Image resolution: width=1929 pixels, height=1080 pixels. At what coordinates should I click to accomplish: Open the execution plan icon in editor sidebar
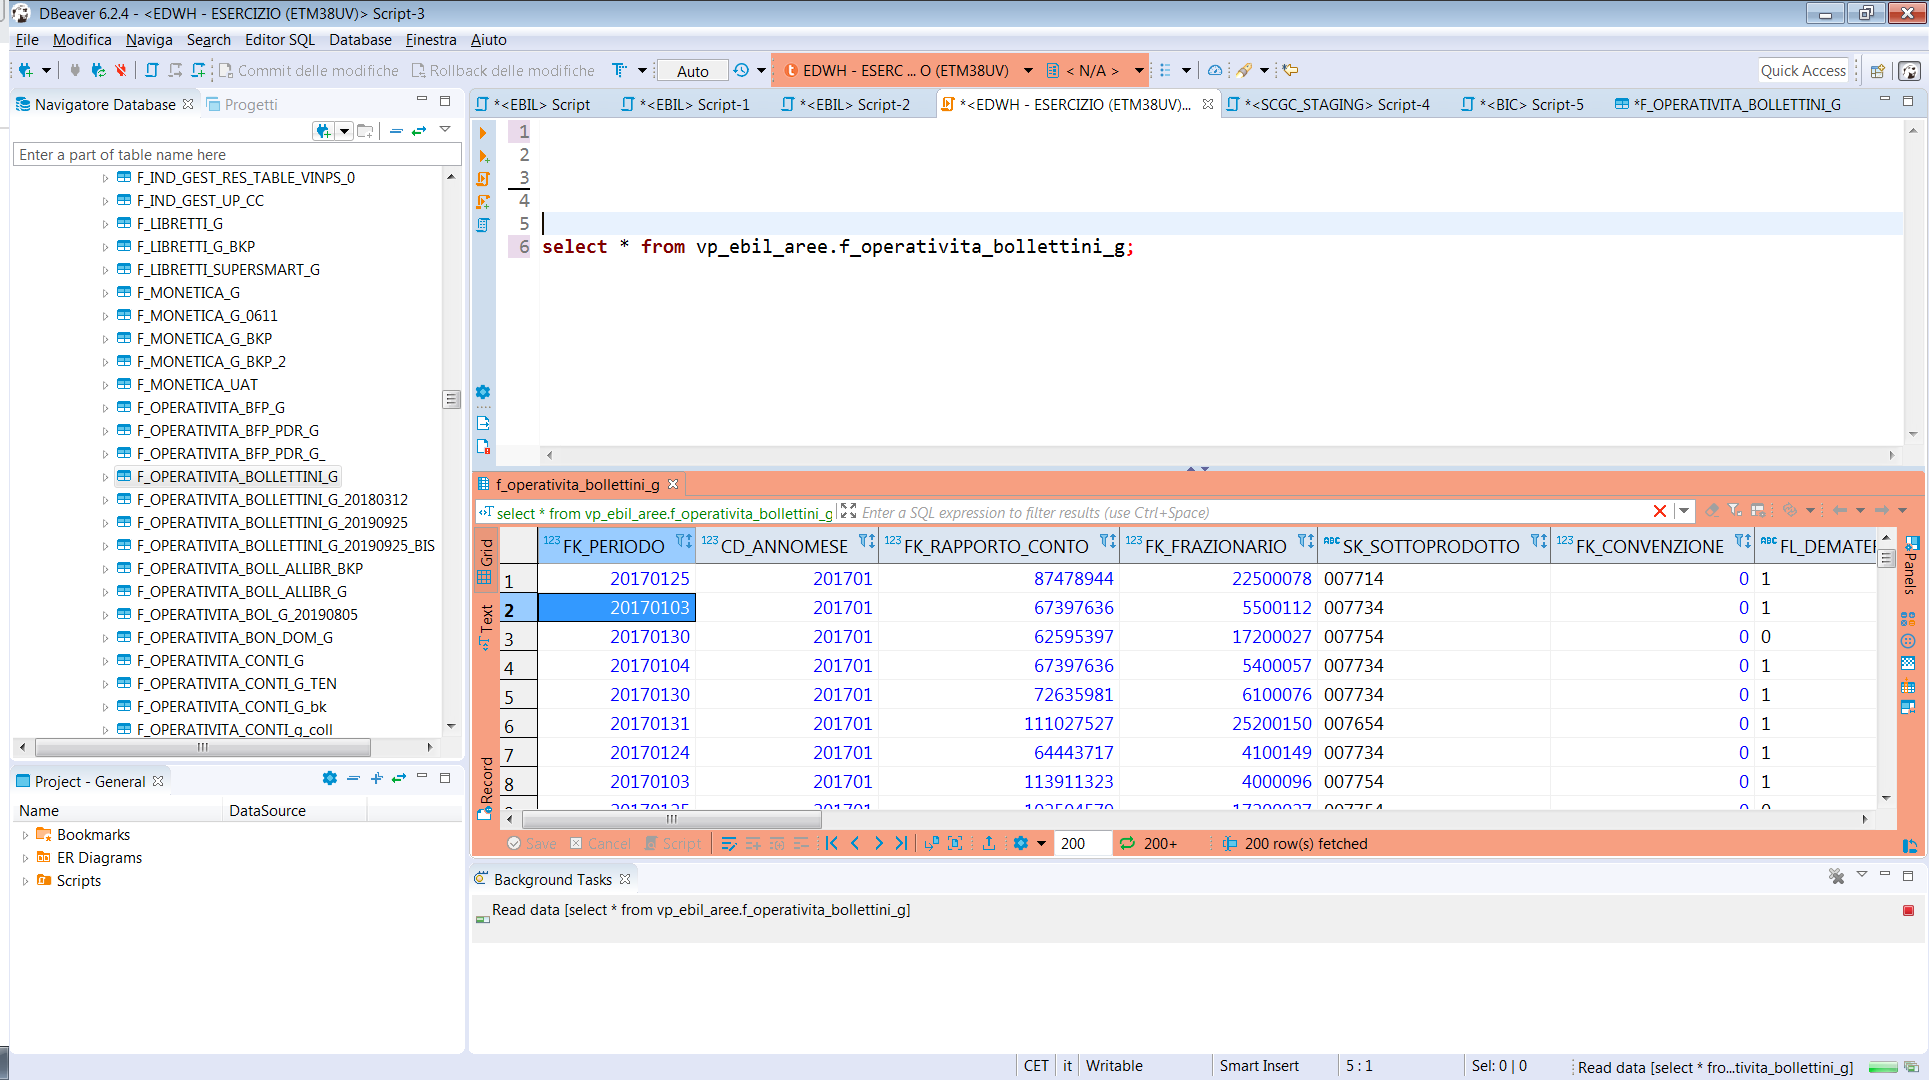point(483,224)
